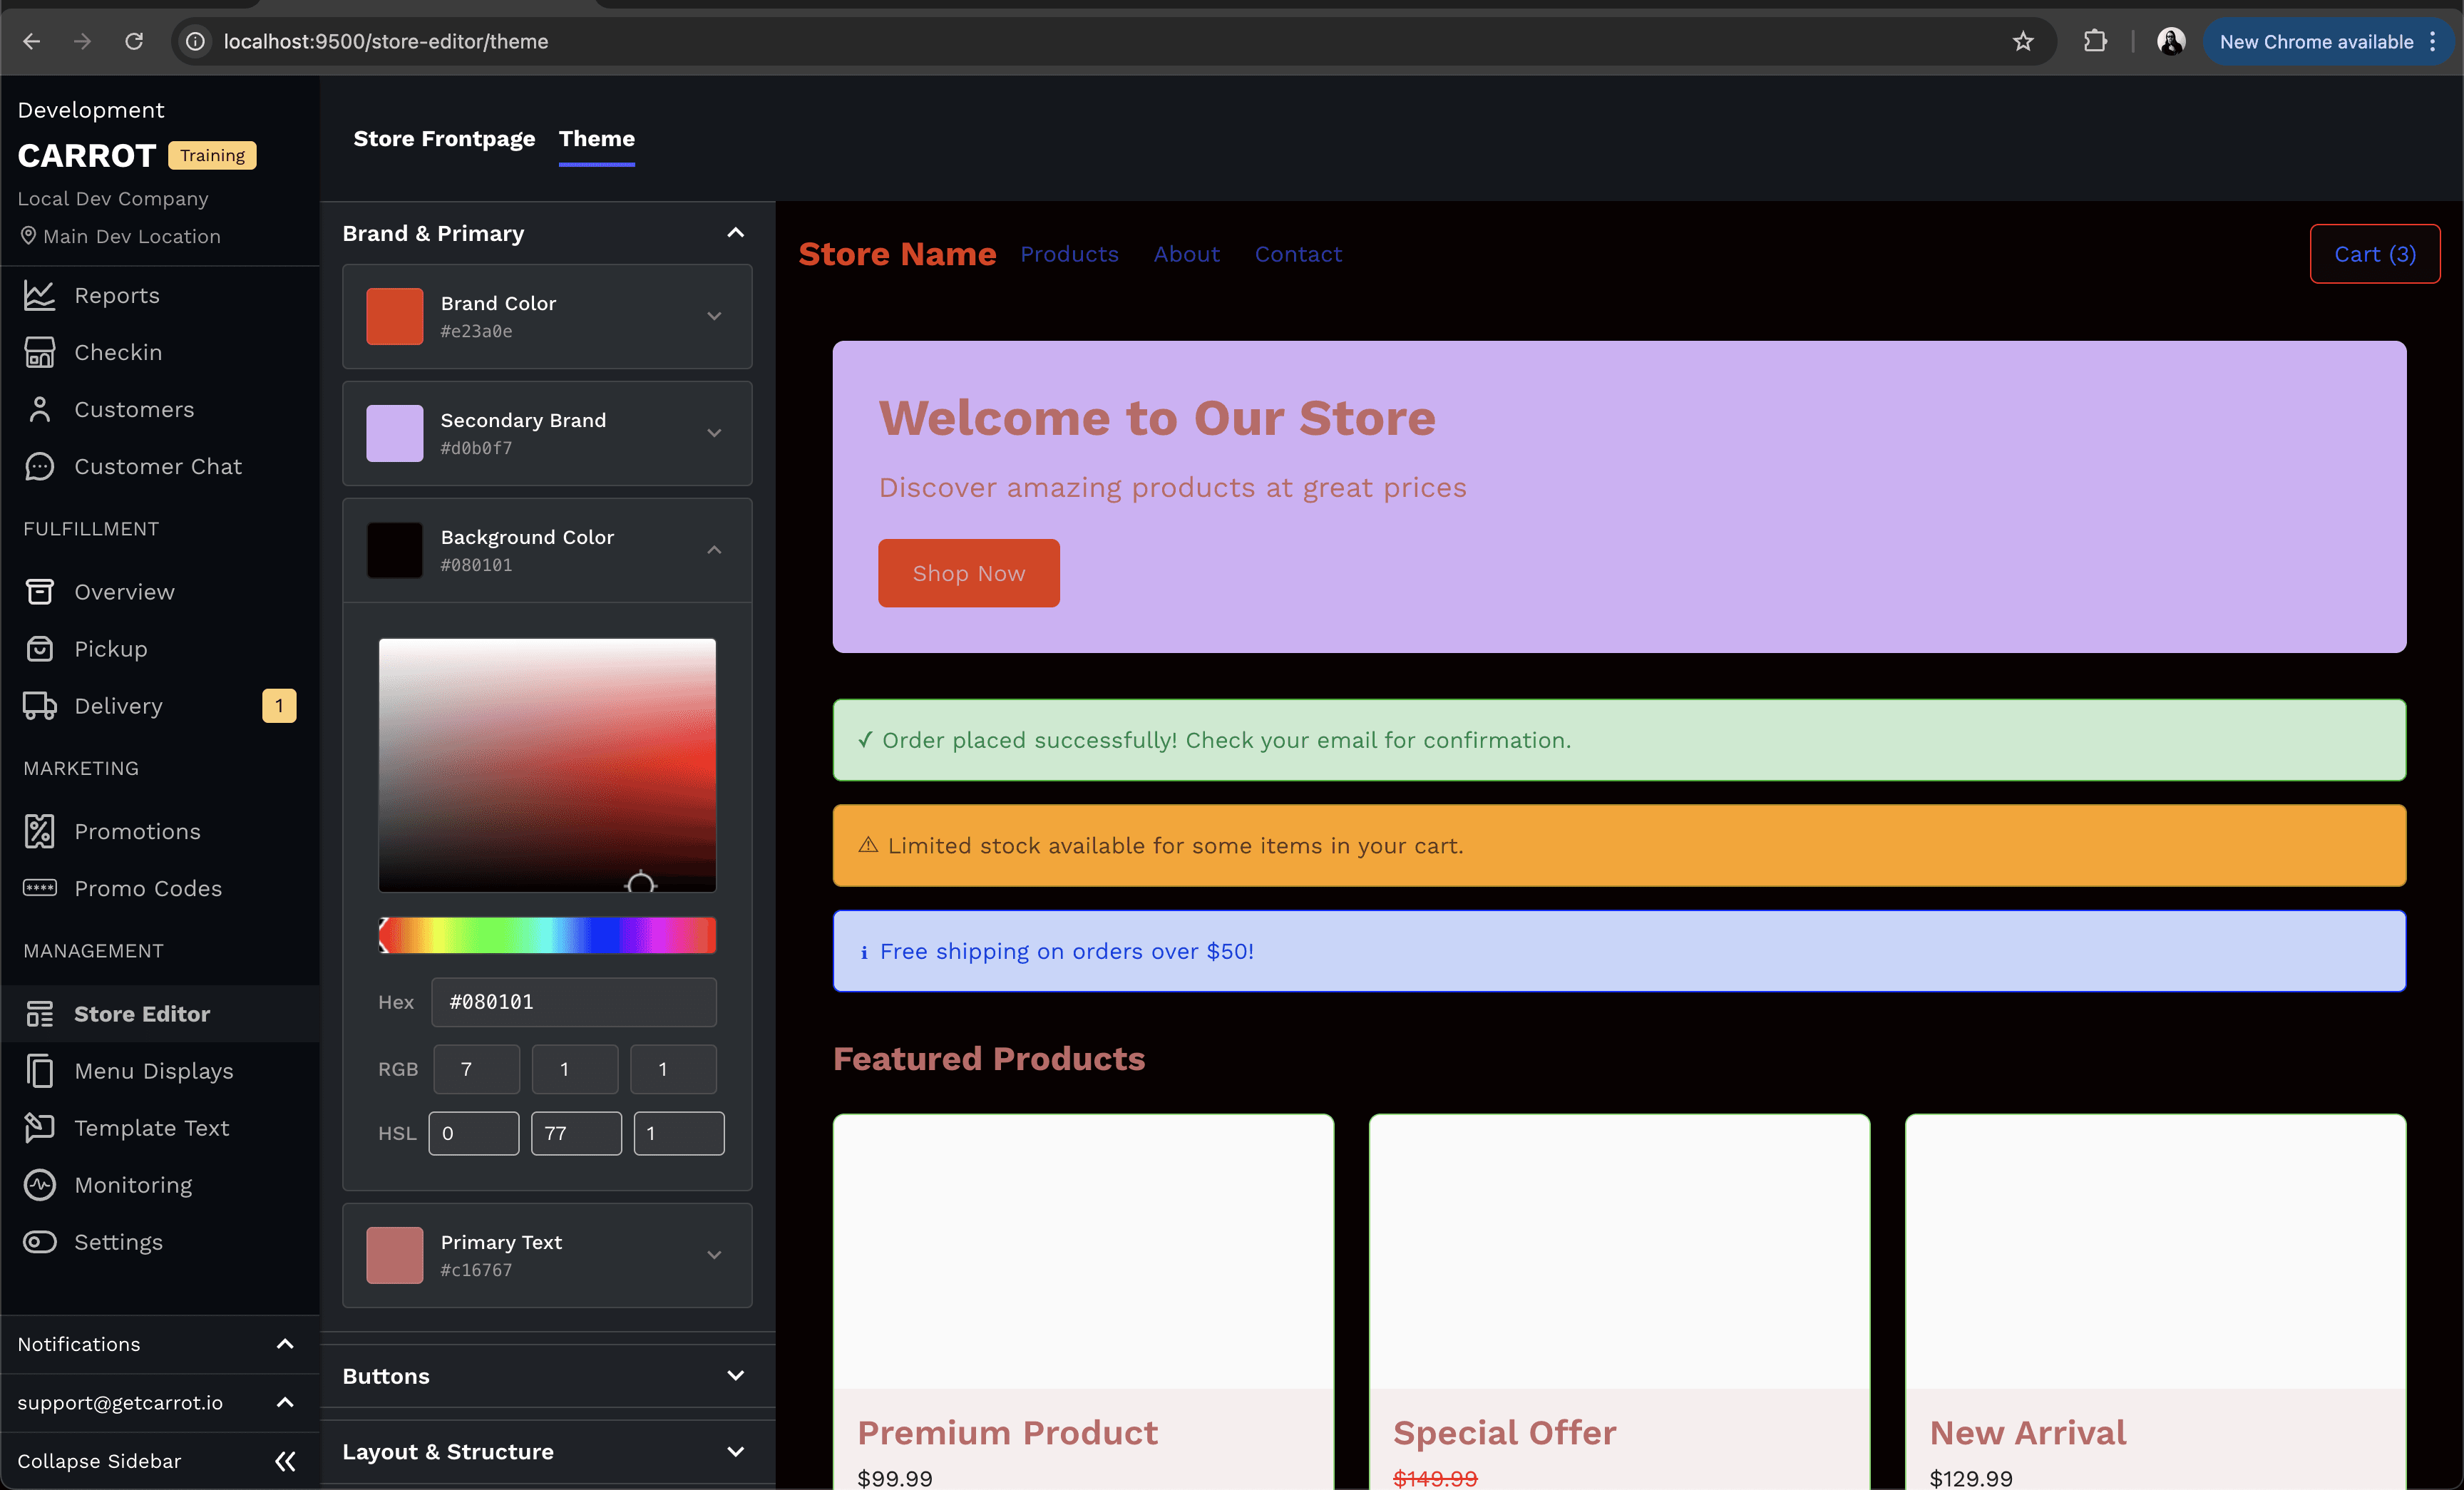Collapse the Background Color picker
This screenshot has width=2464, height=1490.
714,550
